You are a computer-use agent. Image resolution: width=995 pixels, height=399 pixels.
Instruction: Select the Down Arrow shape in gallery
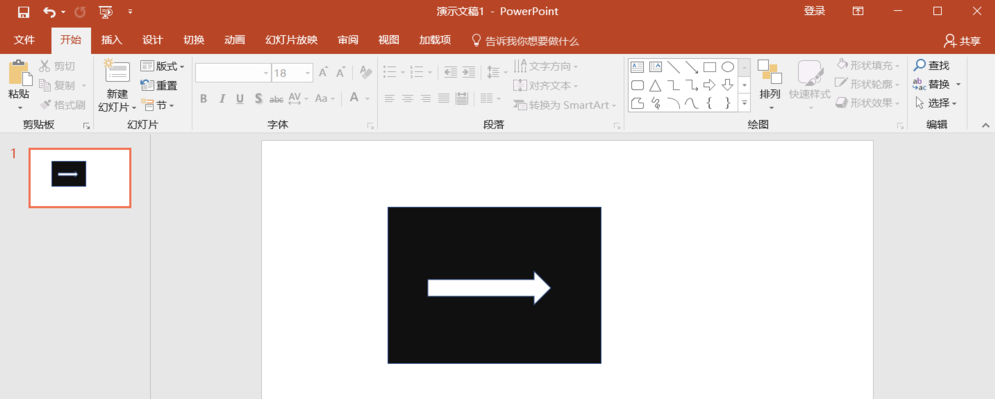pyautogui.click(x=728, y=85)
